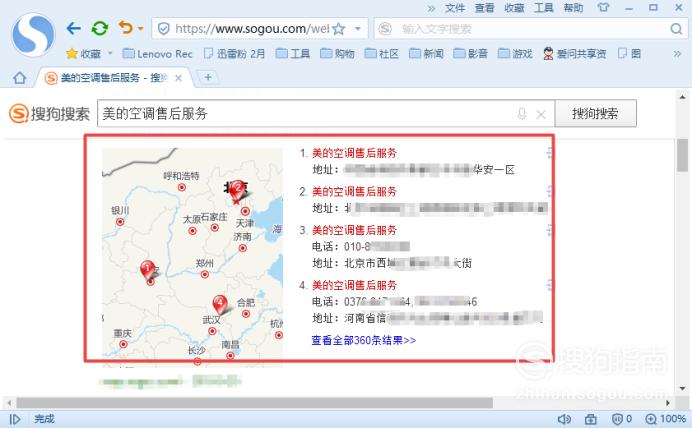Image resolution: width=692 pixels, height=428 pixels.
Task: Click the popup window icon in the status bar
Action: 590,419
